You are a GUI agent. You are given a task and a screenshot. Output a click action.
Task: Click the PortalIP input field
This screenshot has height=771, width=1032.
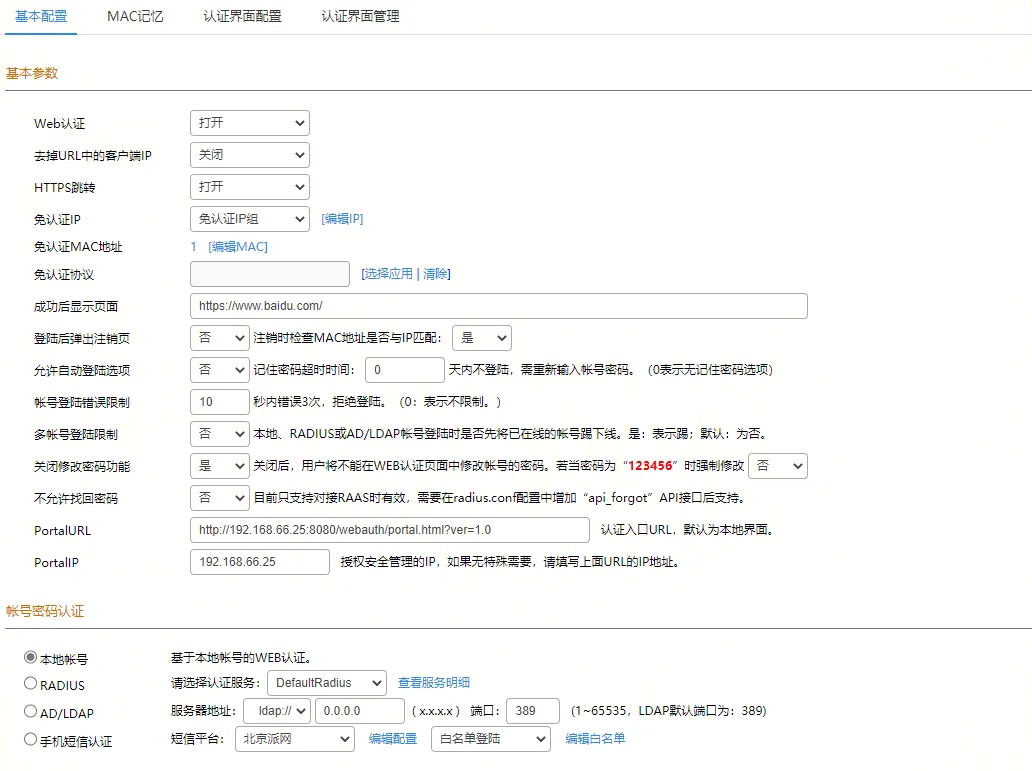(x=259, y=562)
